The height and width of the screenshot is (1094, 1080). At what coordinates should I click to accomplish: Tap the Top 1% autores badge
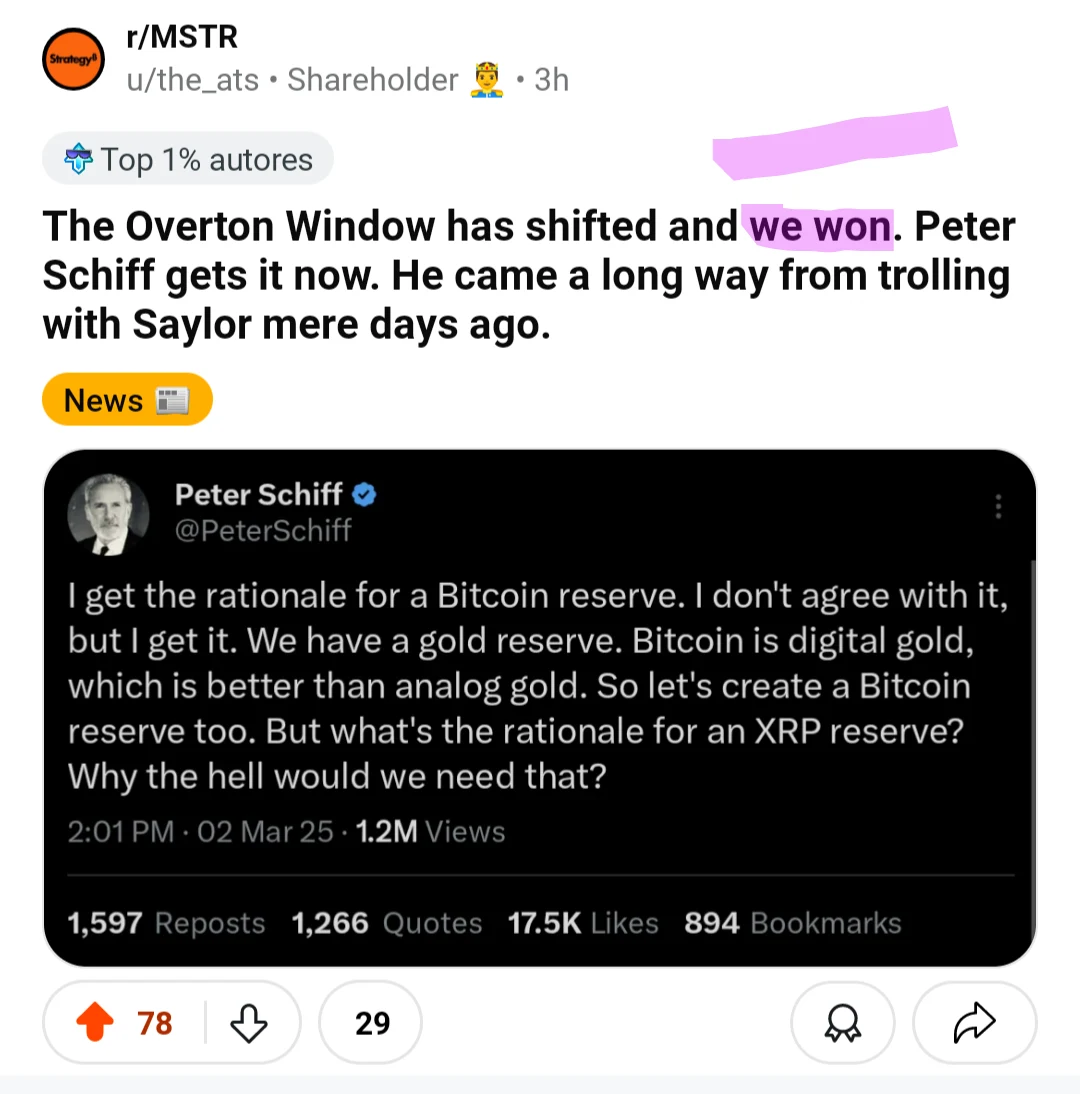coord(188,159)
